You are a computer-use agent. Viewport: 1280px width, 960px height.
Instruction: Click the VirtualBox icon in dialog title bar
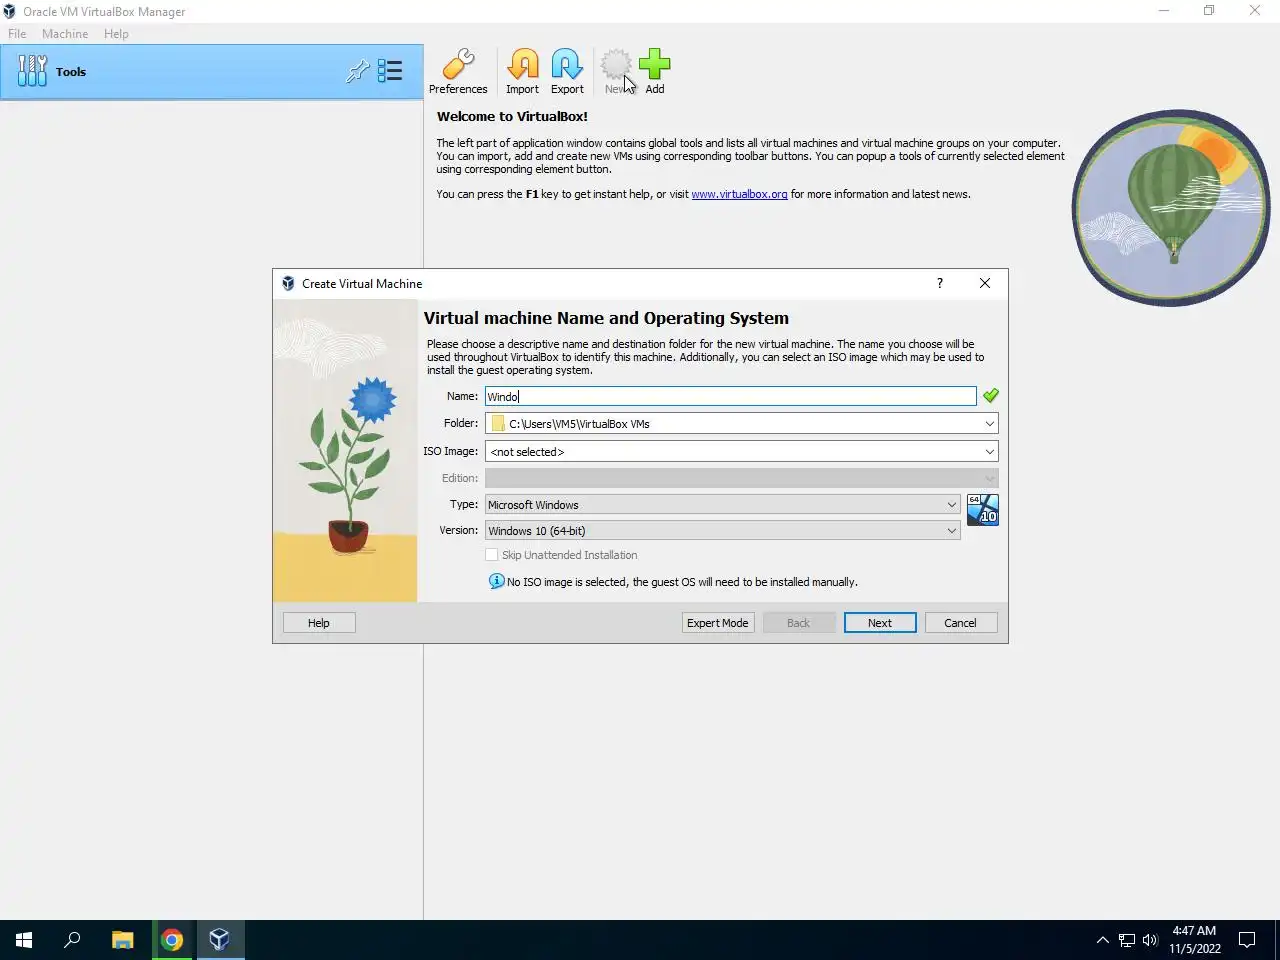(288, 284)
